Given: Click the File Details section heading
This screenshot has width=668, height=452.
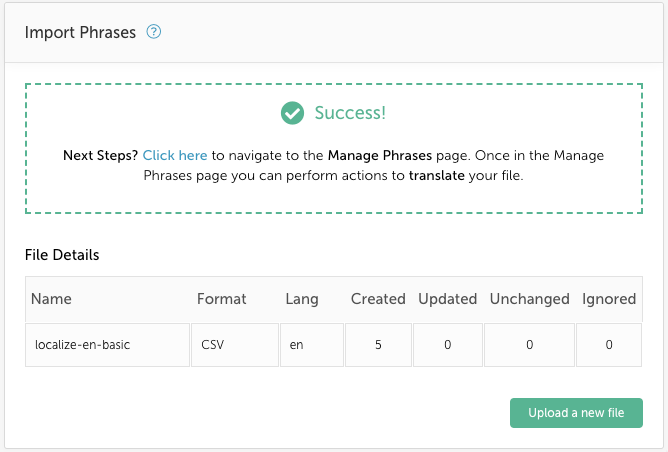Looking at the screenshot, I should (62, 255).
